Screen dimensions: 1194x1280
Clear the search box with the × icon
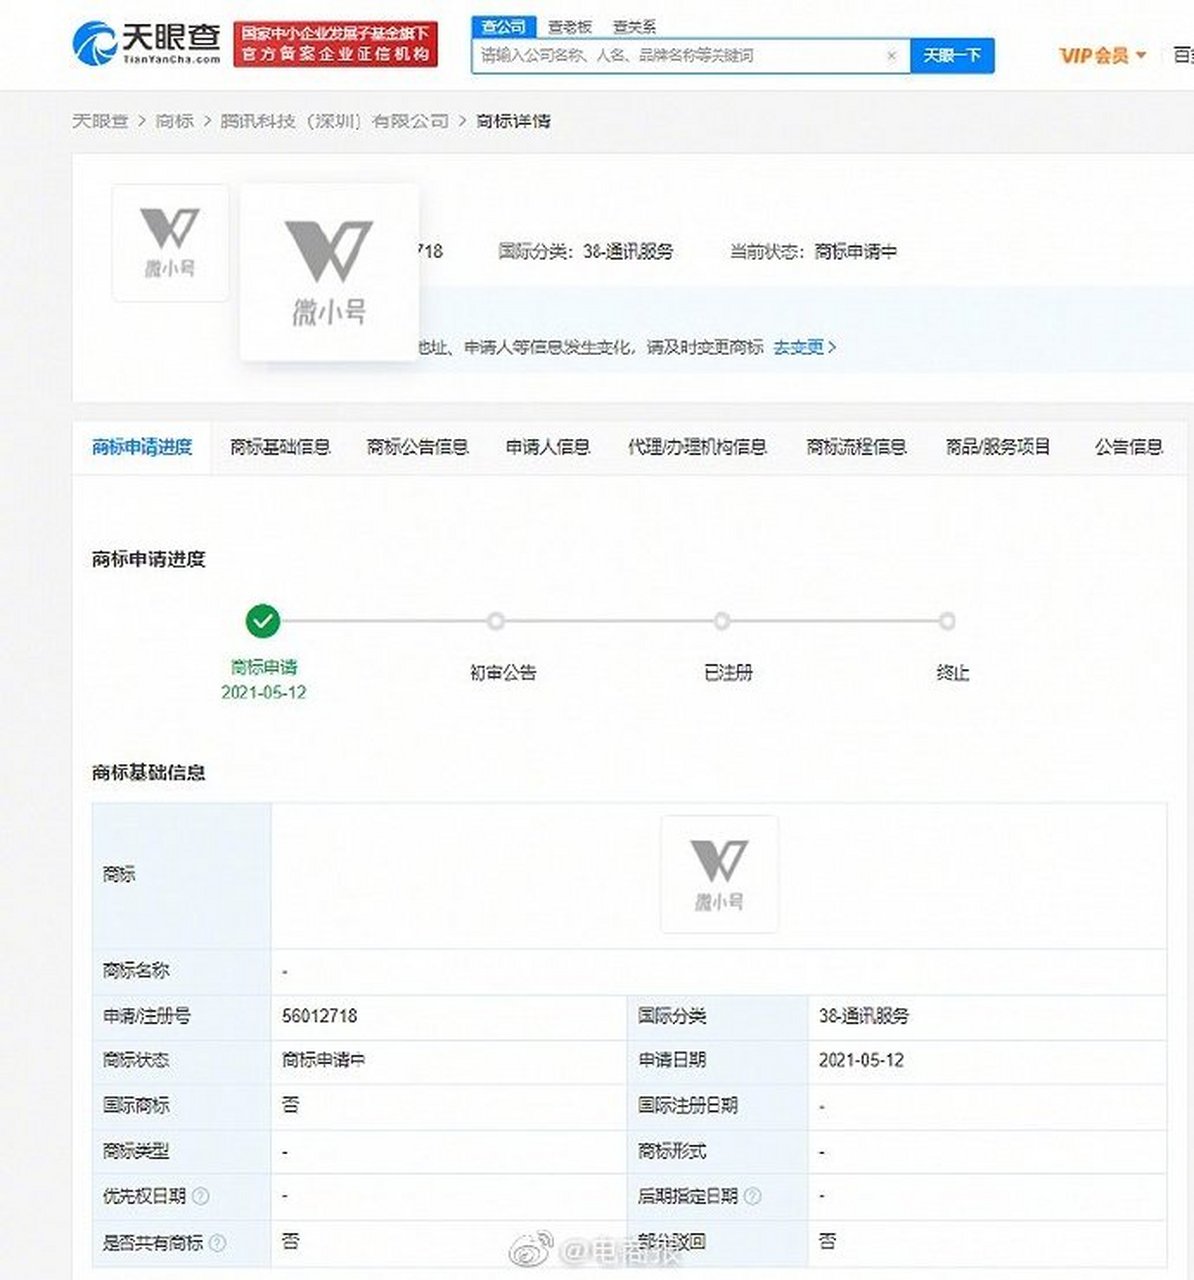(891, 56)
